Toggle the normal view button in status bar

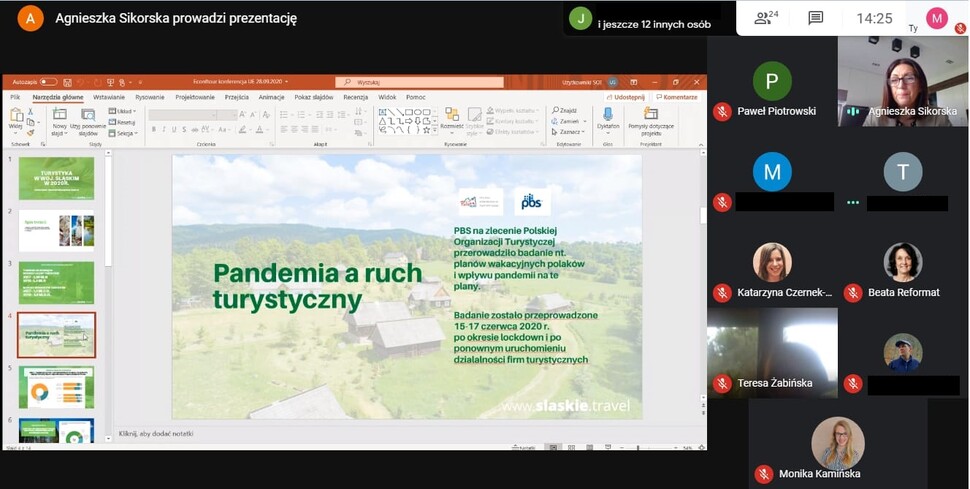coord(553,447)
